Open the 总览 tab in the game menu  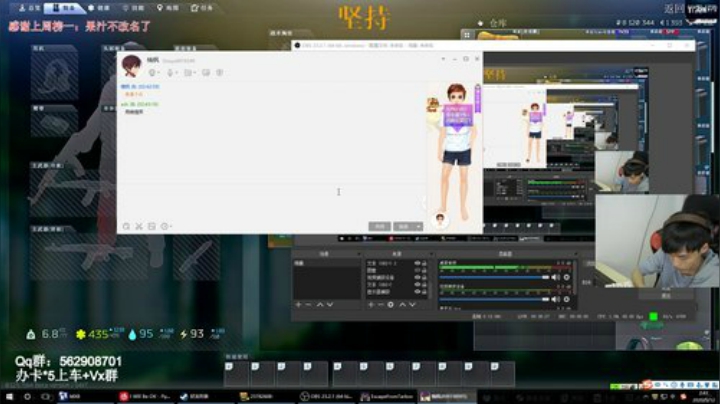29,8
